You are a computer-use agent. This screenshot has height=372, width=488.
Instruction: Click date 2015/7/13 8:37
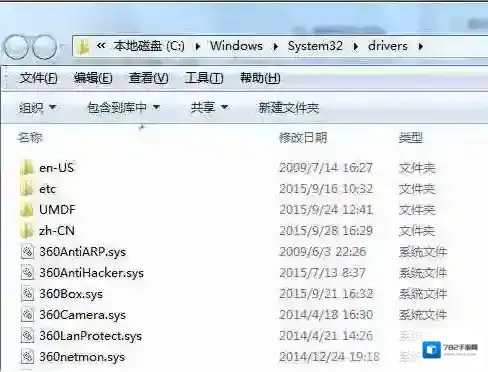point(322,273)
